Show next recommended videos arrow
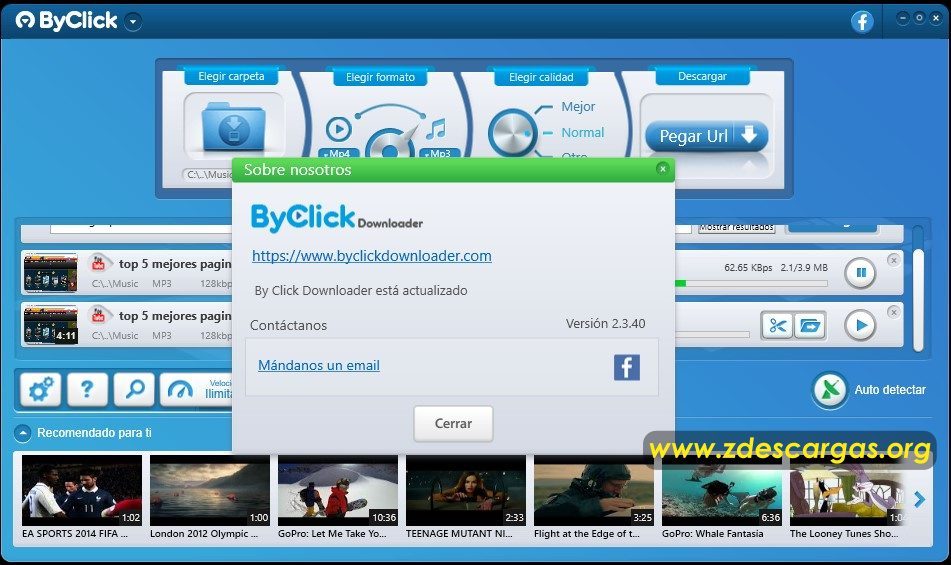Viewport: 951px width, 565px height. [919, 500]
